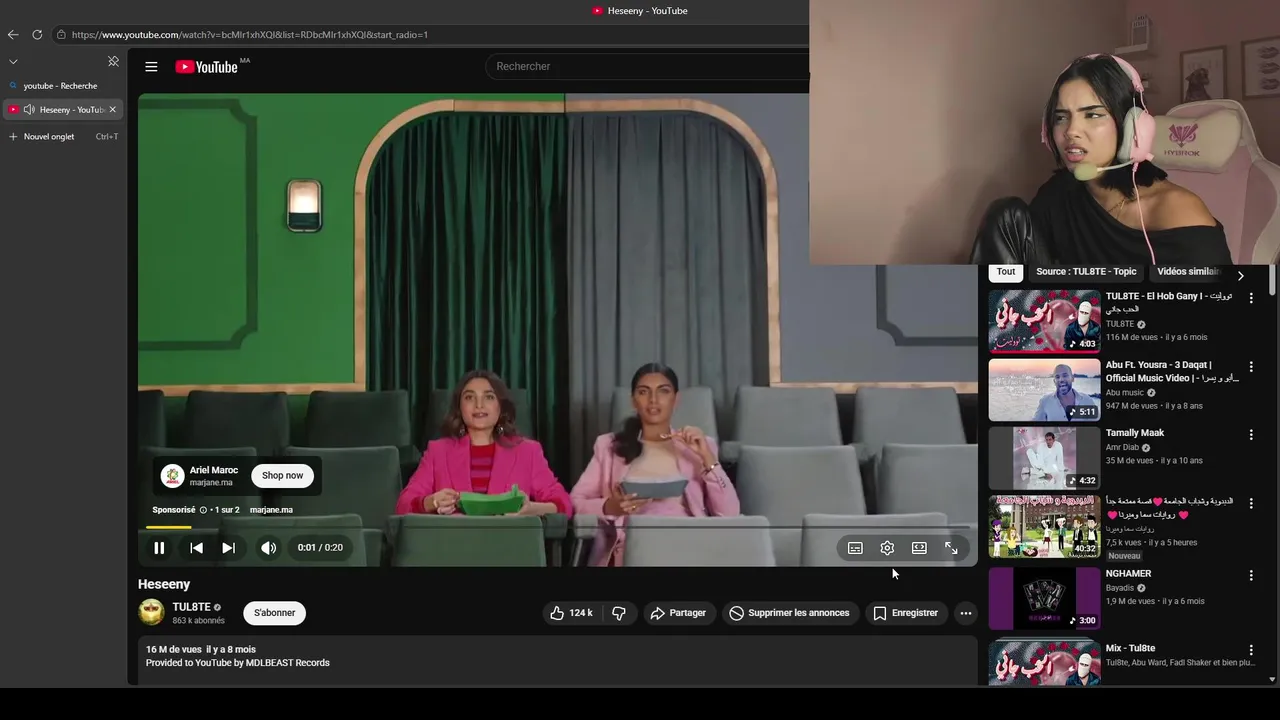Image resolution: width=1280 pixels, height=720 pixels.
Task: Go back with the browser back arrow
Action: click(13, 34)
